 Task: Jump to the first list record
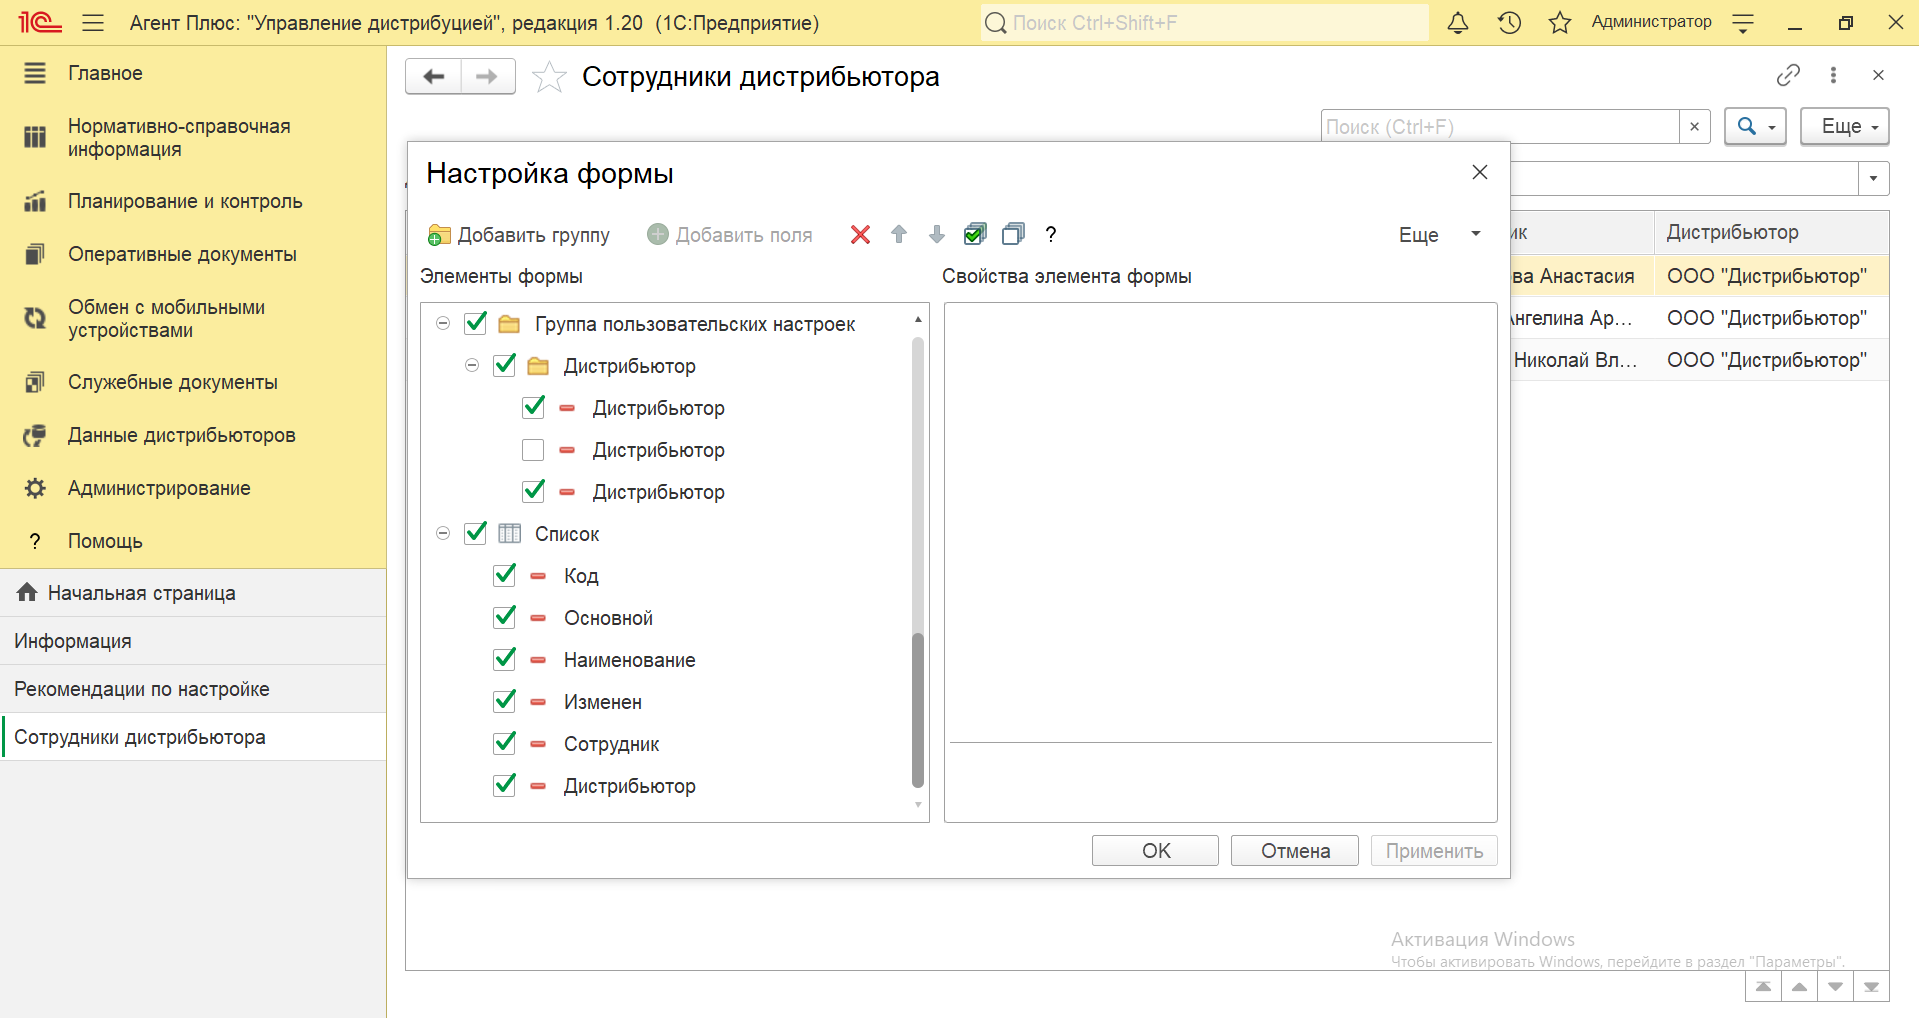(1763, 986)
